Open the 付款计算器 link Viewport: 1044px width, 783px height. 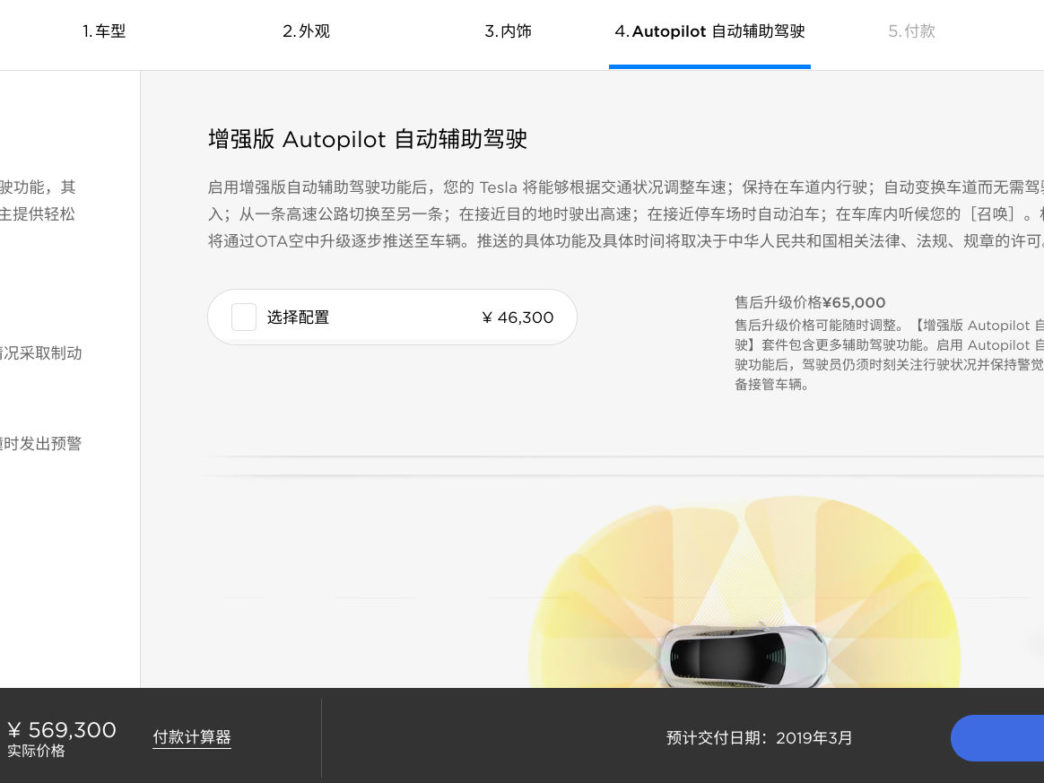click(x=192, y=737)
